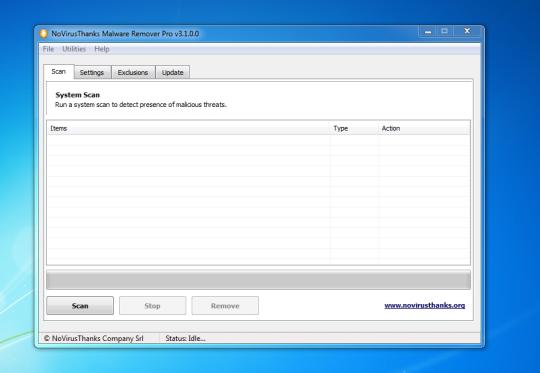Click '© NoVirusThanks Company Srl' status text
Image resolution: width=540 pixels, height=373 pixels.
93,339
